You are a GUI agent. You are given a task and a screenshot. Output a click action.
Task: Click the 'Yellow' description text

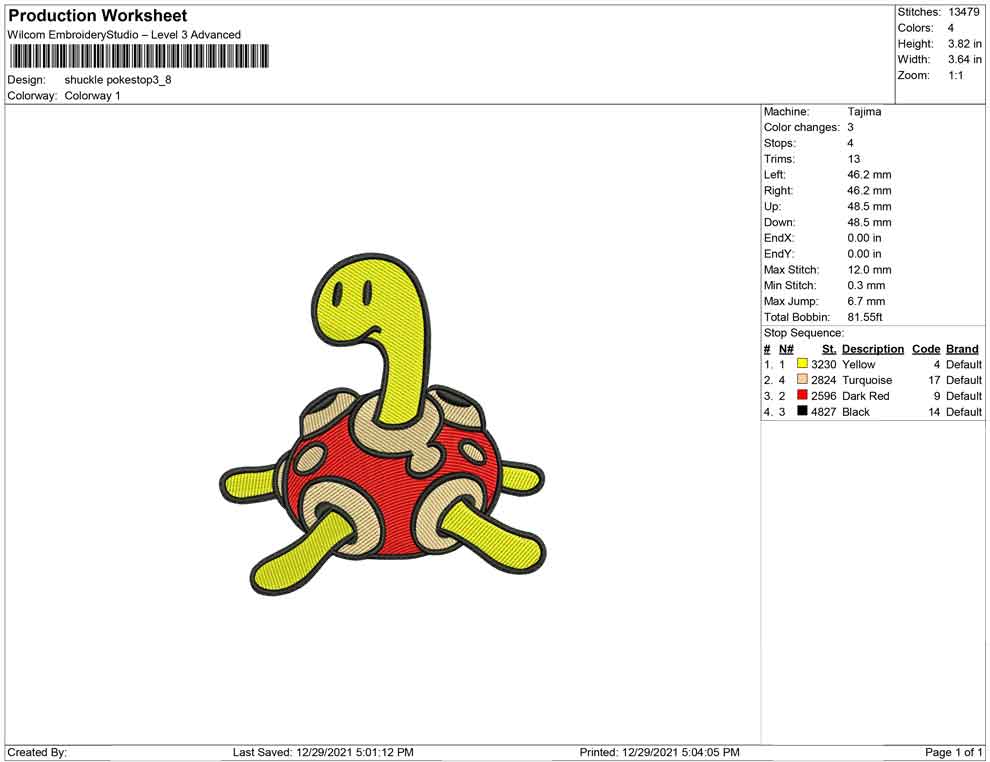pyautogui.click(x=859, y=364)
